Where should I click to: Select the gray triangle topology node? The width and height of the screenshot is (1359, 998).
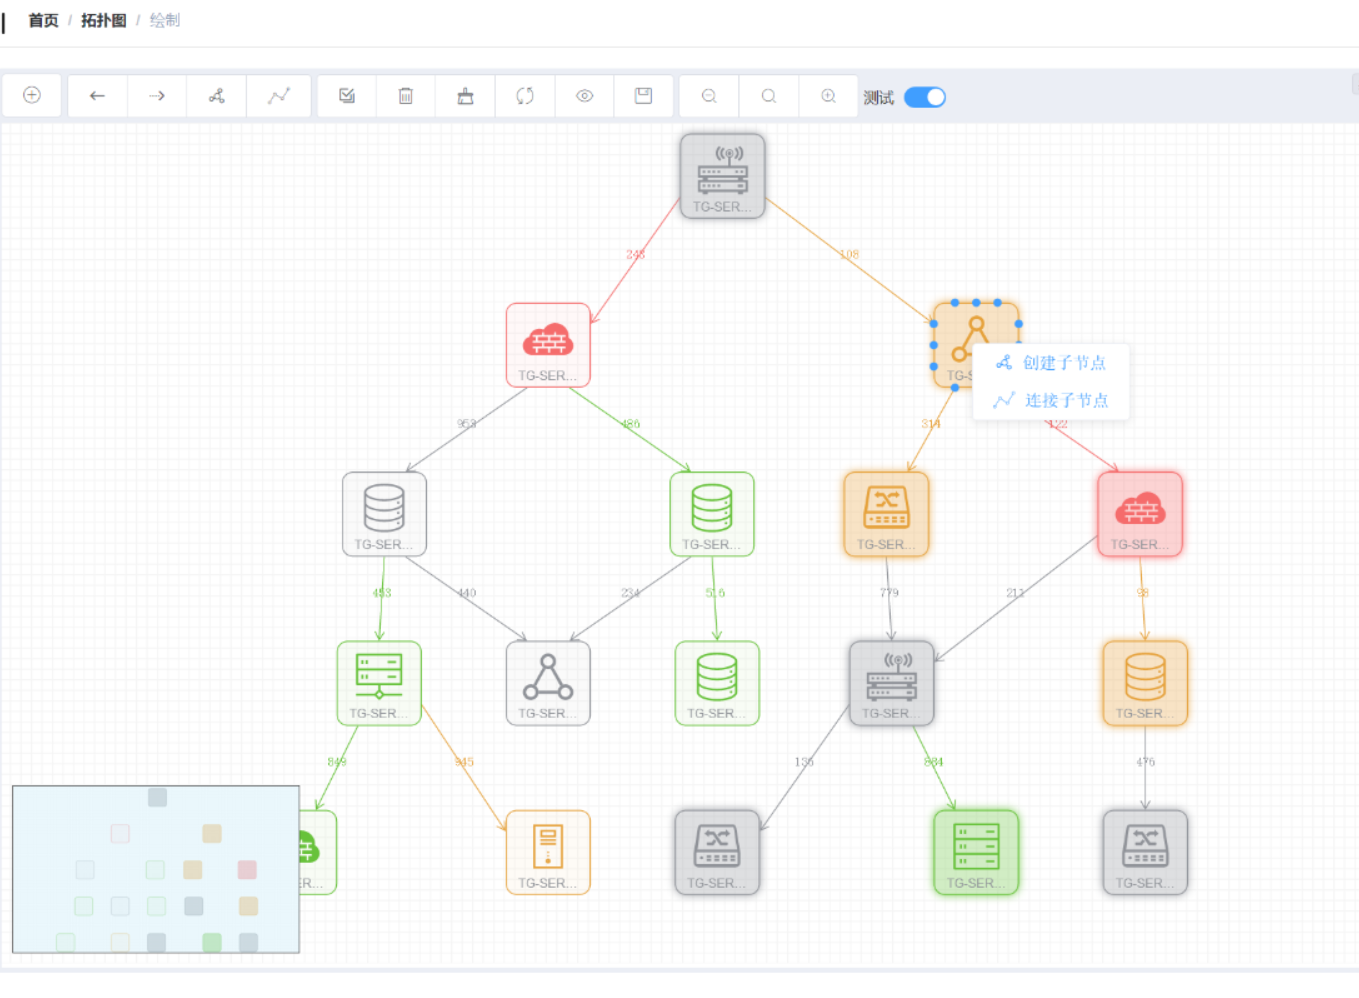pyautogui.click(x=548, y=683)
